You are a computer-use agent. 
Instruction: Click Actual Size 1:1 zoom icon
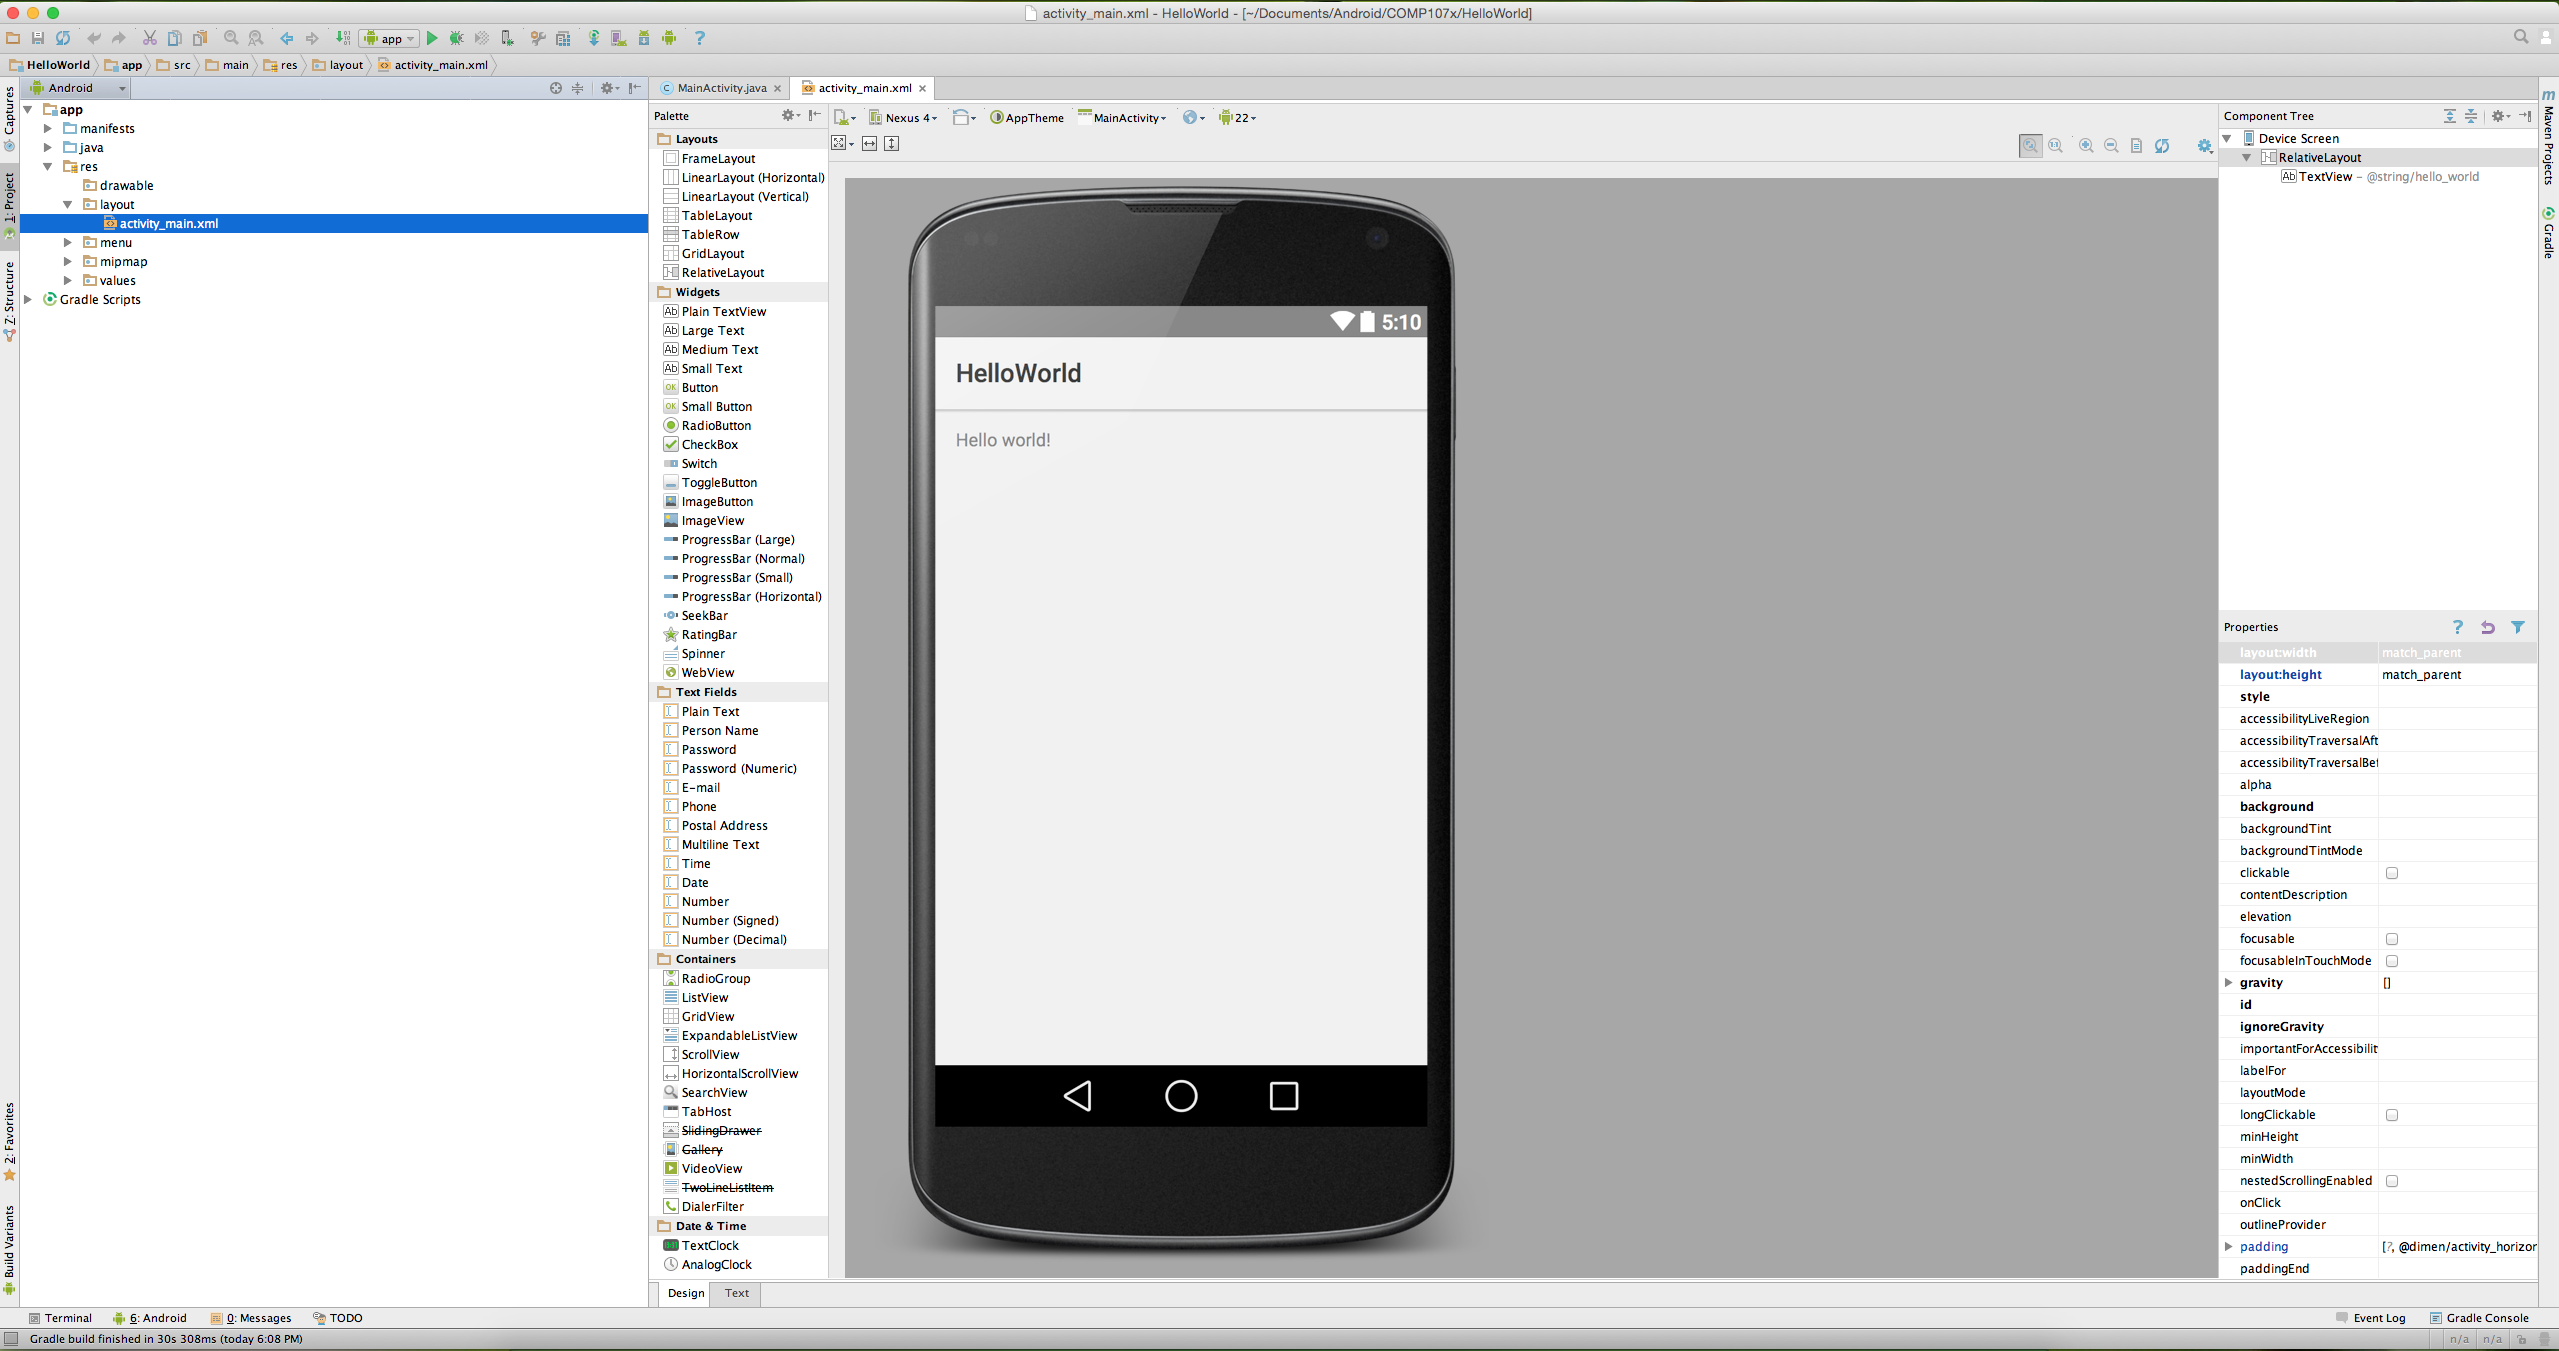(2056, 146)
